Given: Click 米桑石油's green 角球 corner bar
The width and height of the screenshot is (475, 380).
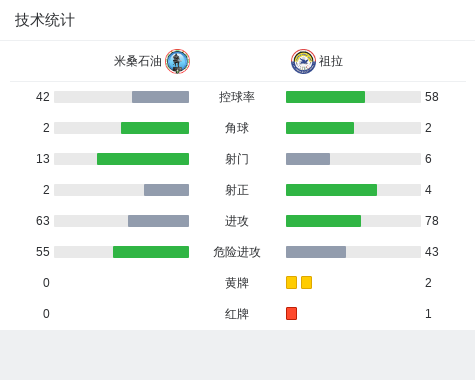Looking at the screenshot, I should click(x=155, y=128).
